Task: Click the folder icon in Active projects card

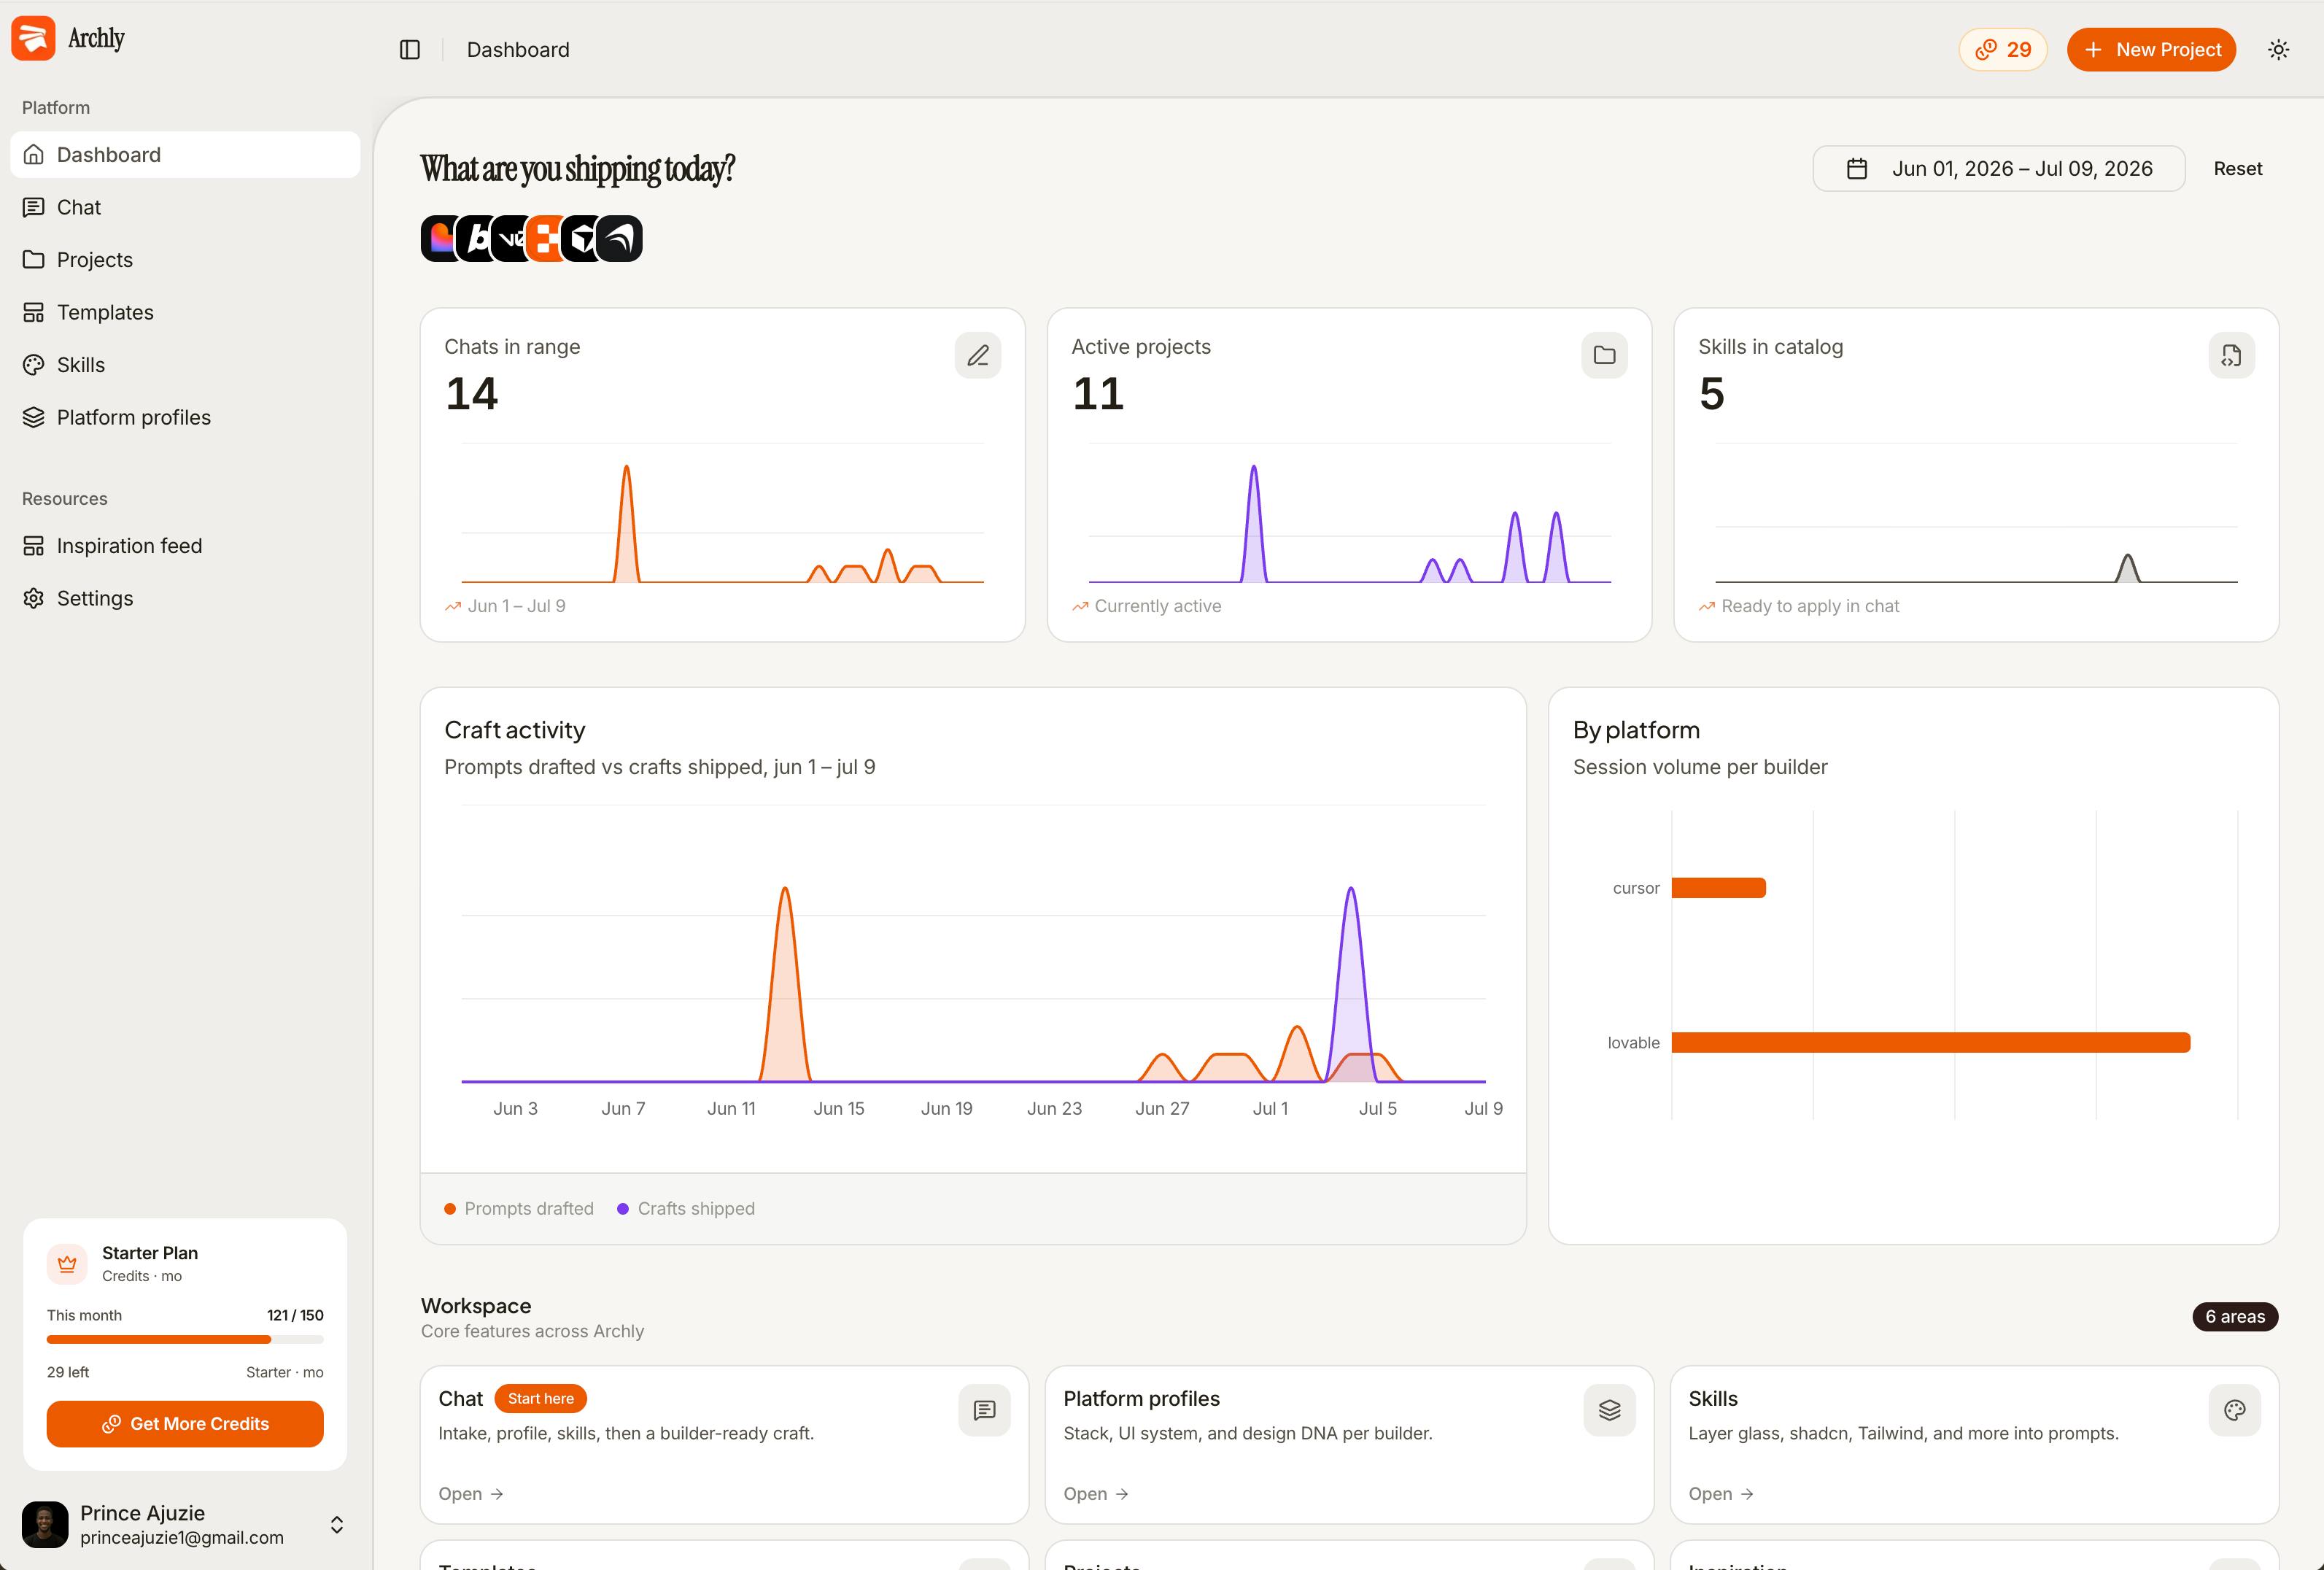Action: pyautogui.click(x=1604, y=355)
